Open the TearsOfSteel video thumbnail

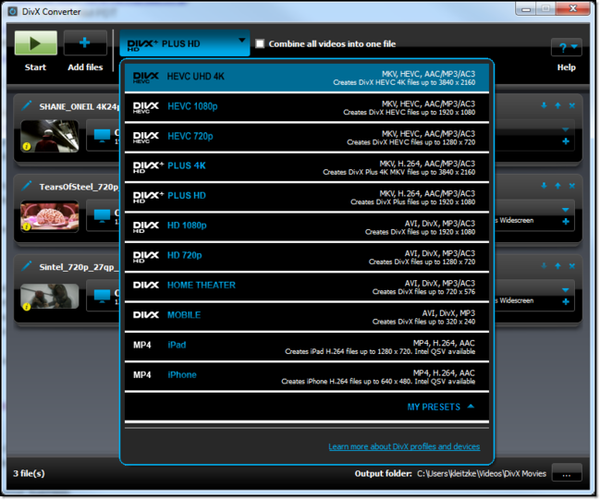[50, 217]
